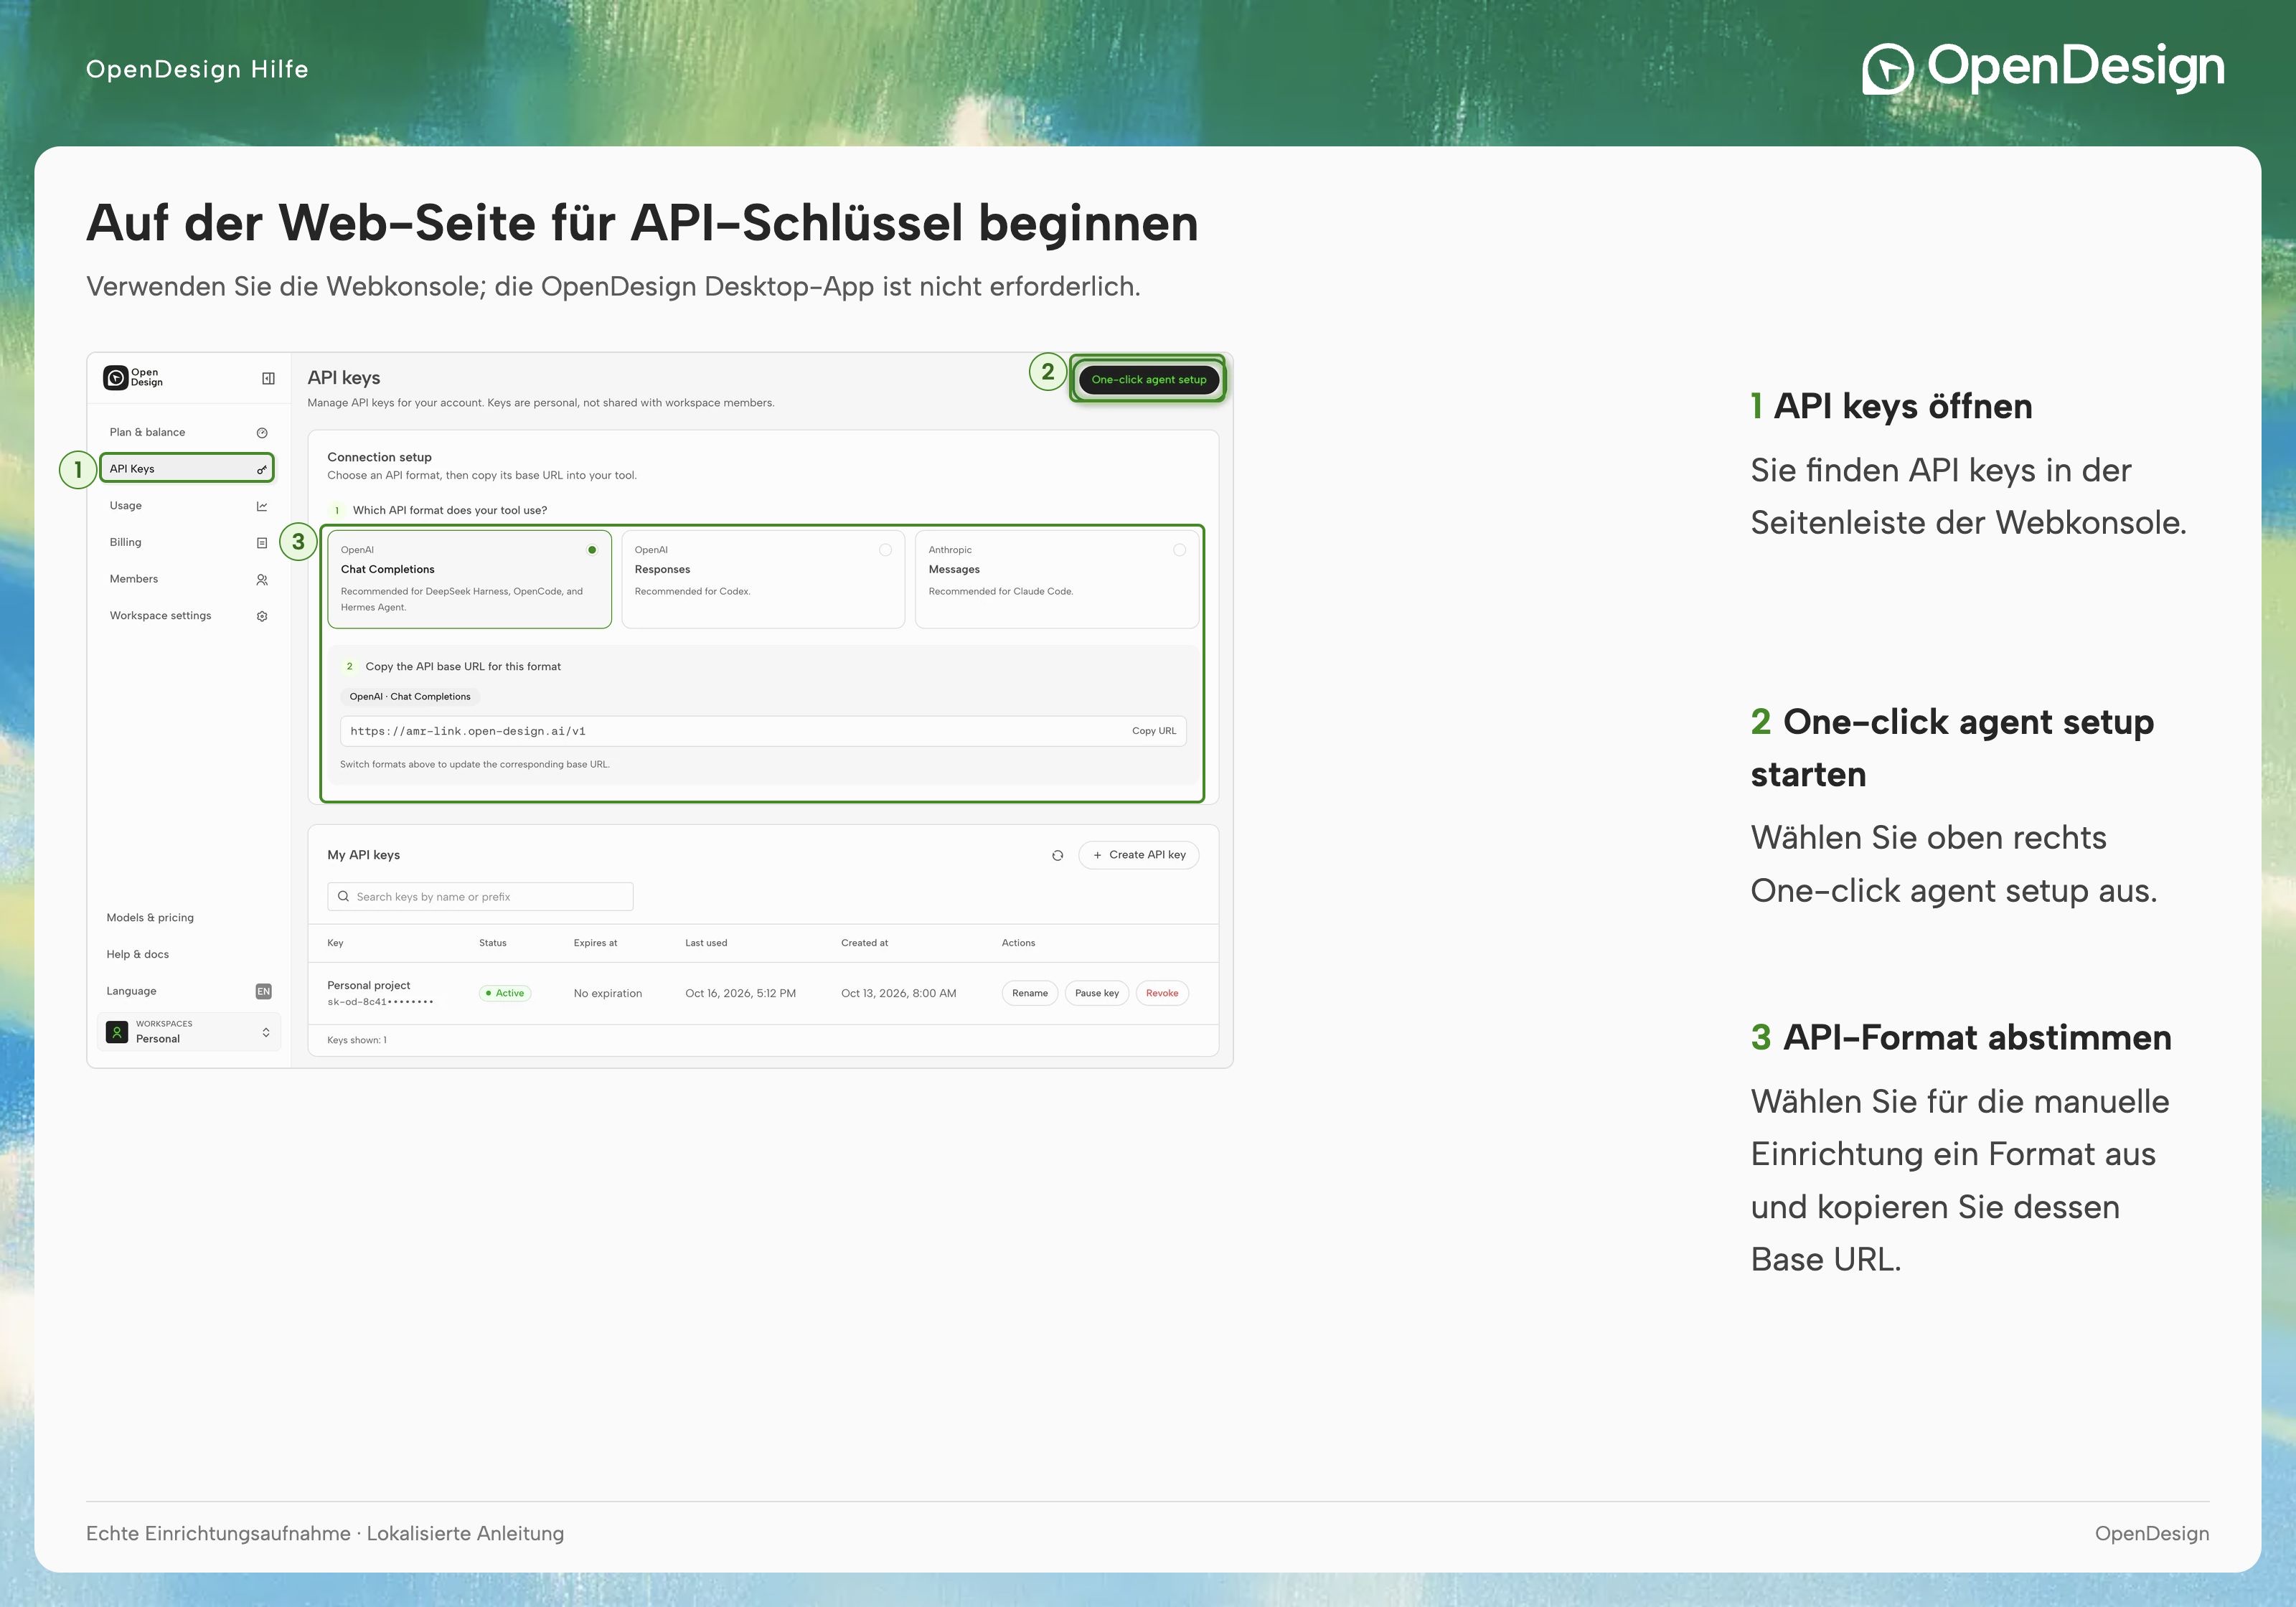
Task: Select the OpenAI Chat Completions format
Action: (x=469, y=579)
